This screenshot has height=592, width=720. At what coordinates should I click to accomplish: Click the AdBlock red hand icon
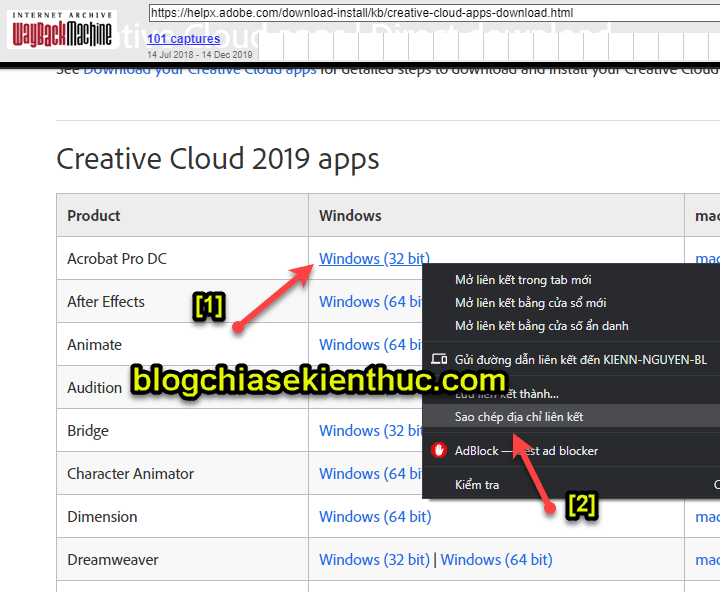coord(439,451)
